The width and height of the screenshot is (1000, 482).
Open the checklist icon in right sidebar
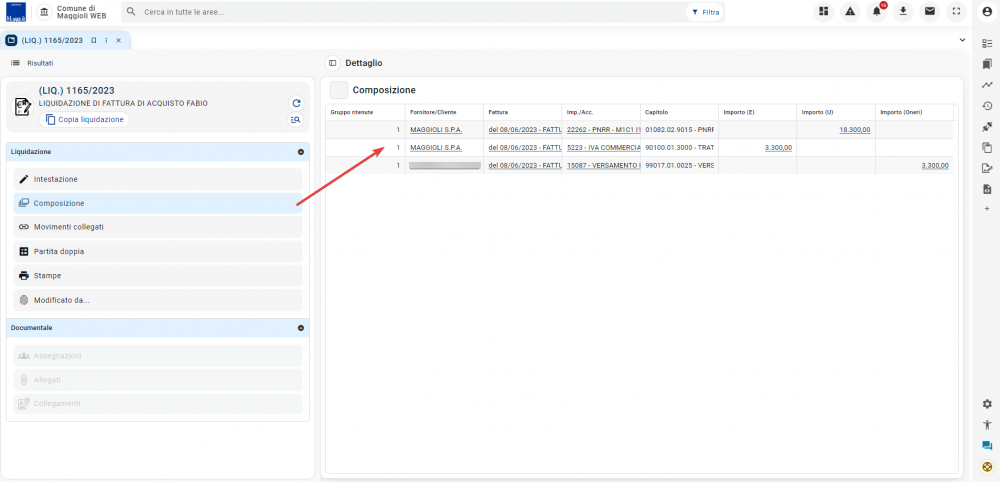click(987, 43)
